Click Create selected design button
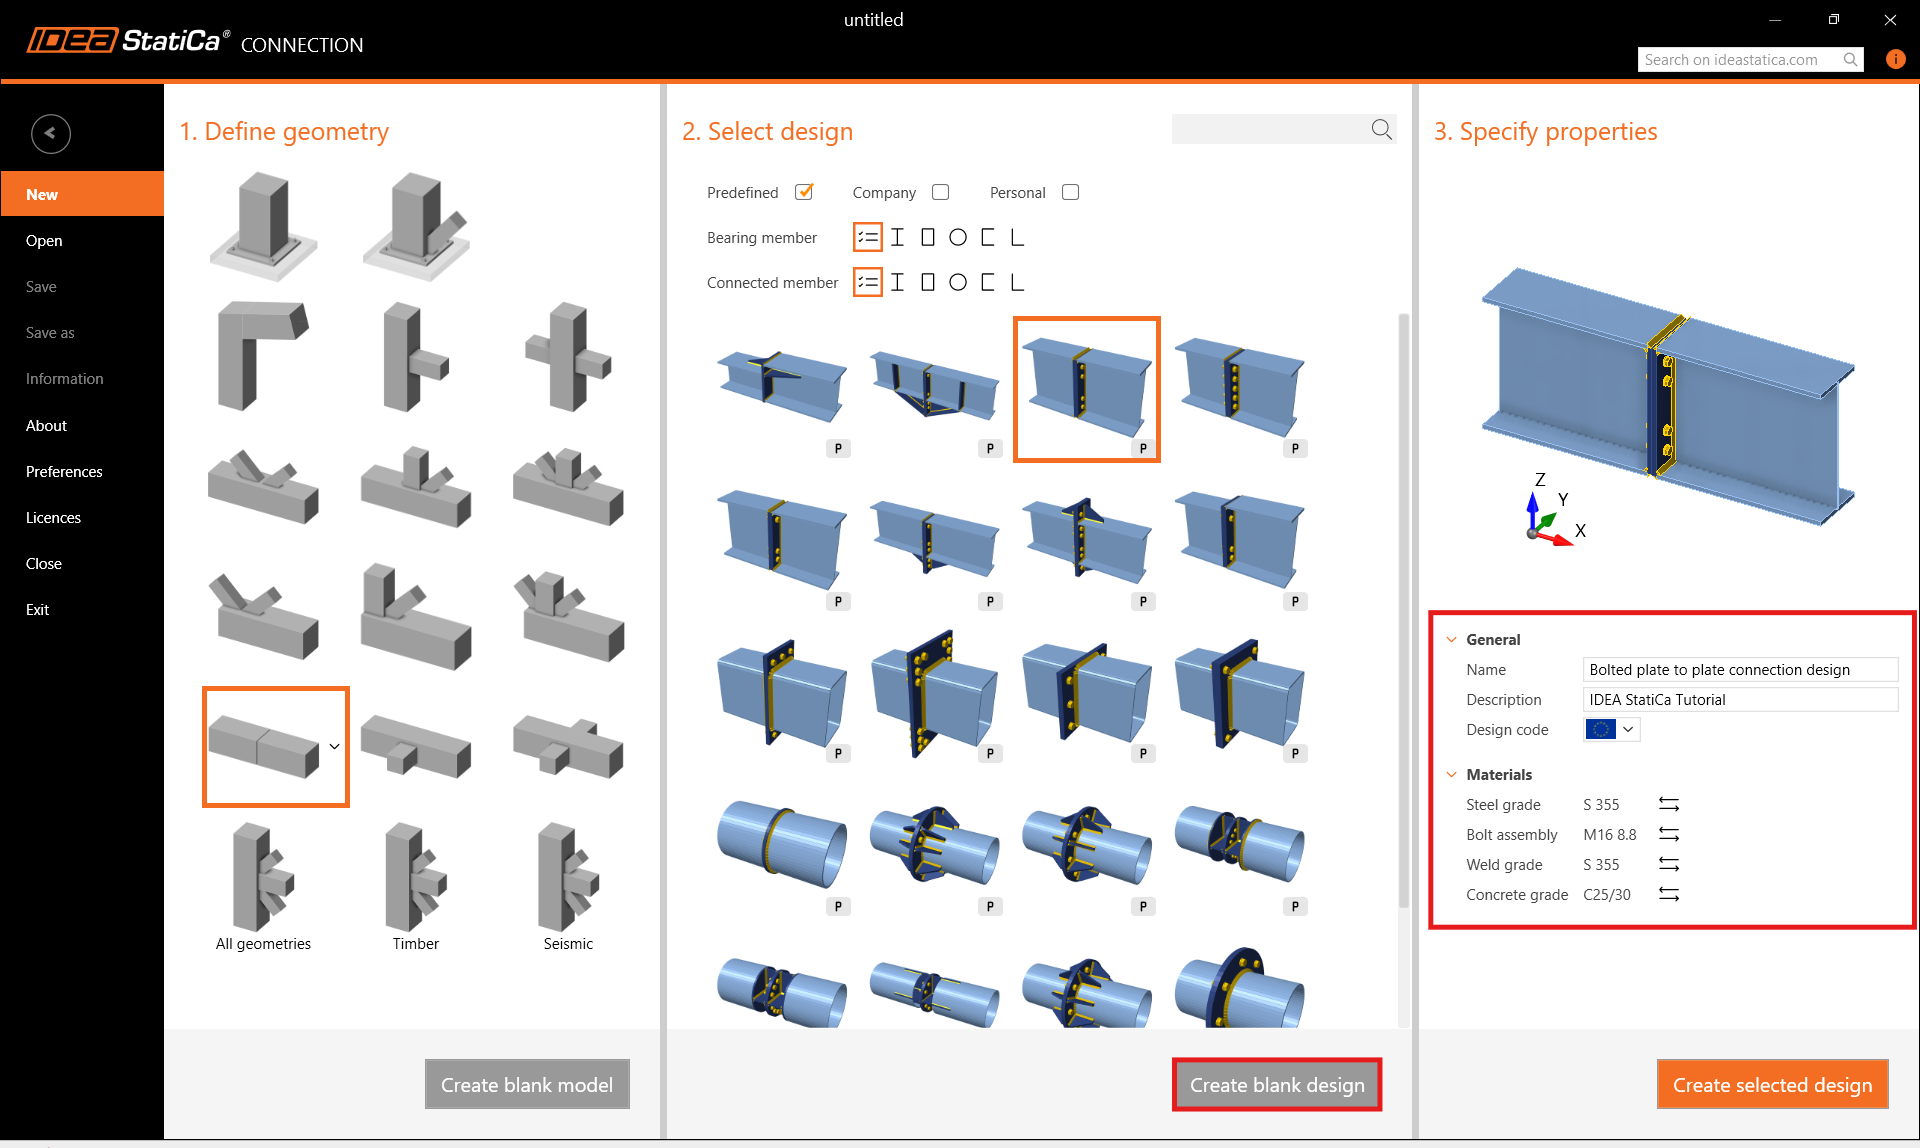This screenshot has height=1148, width=1920. [1771, 1084]
